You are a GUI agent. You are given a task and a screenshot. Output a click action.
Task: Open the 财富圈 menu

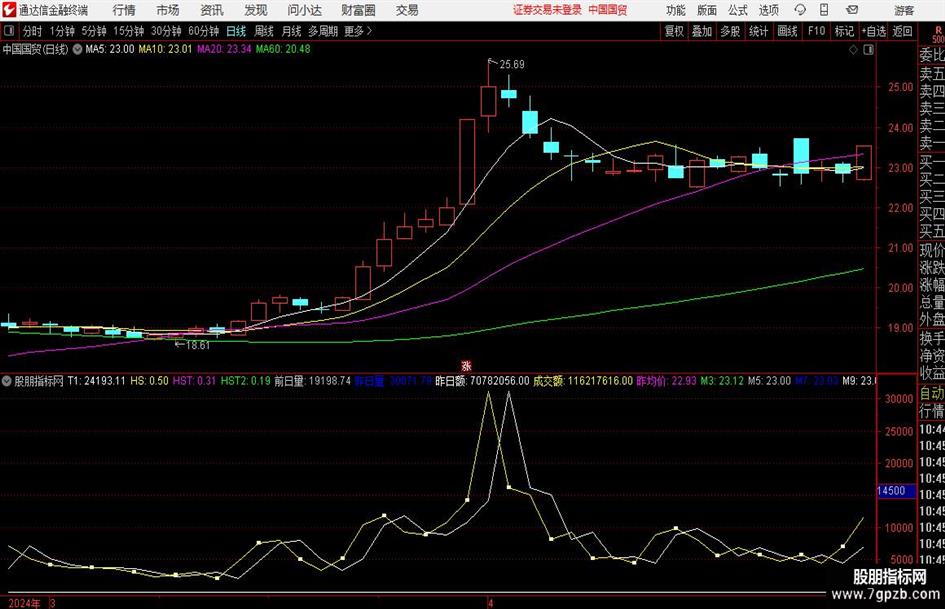[x=358, y=10]
